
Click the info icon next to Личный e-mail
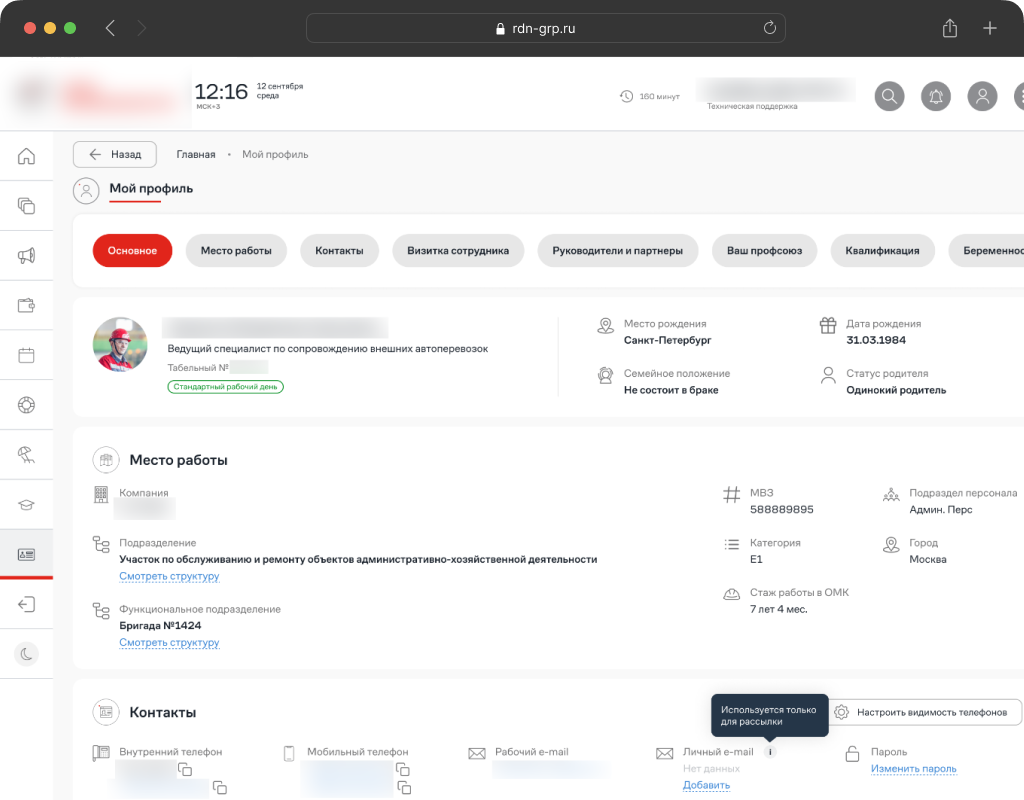click(769, 752)
